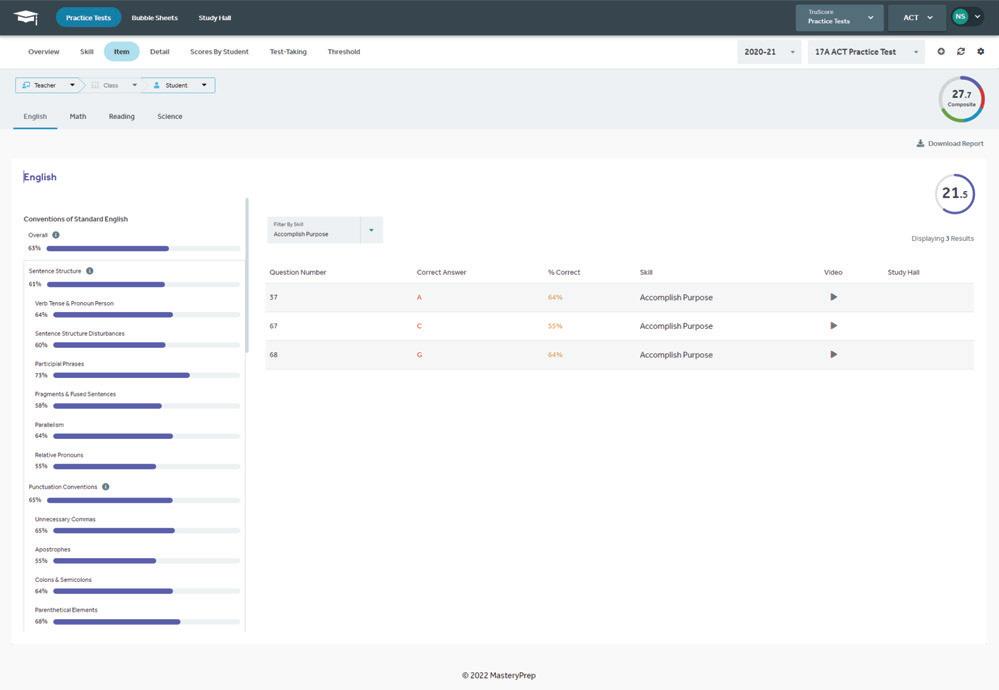The image size is (999, 690).
Task: Select the Item tab
Action: pyautogui.click(x=122, y=52)
